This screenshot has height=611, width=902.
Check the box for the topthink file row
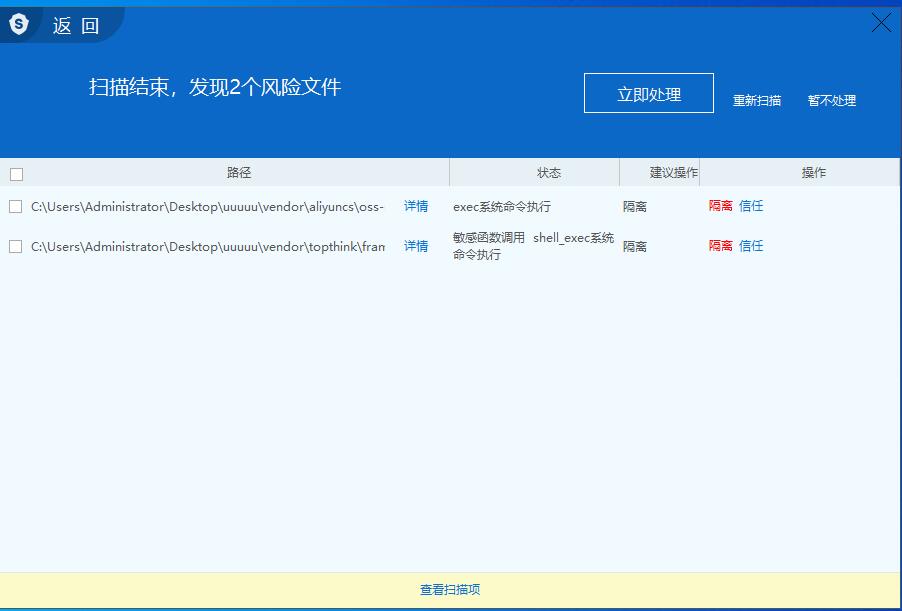click(x=16, y=247)
